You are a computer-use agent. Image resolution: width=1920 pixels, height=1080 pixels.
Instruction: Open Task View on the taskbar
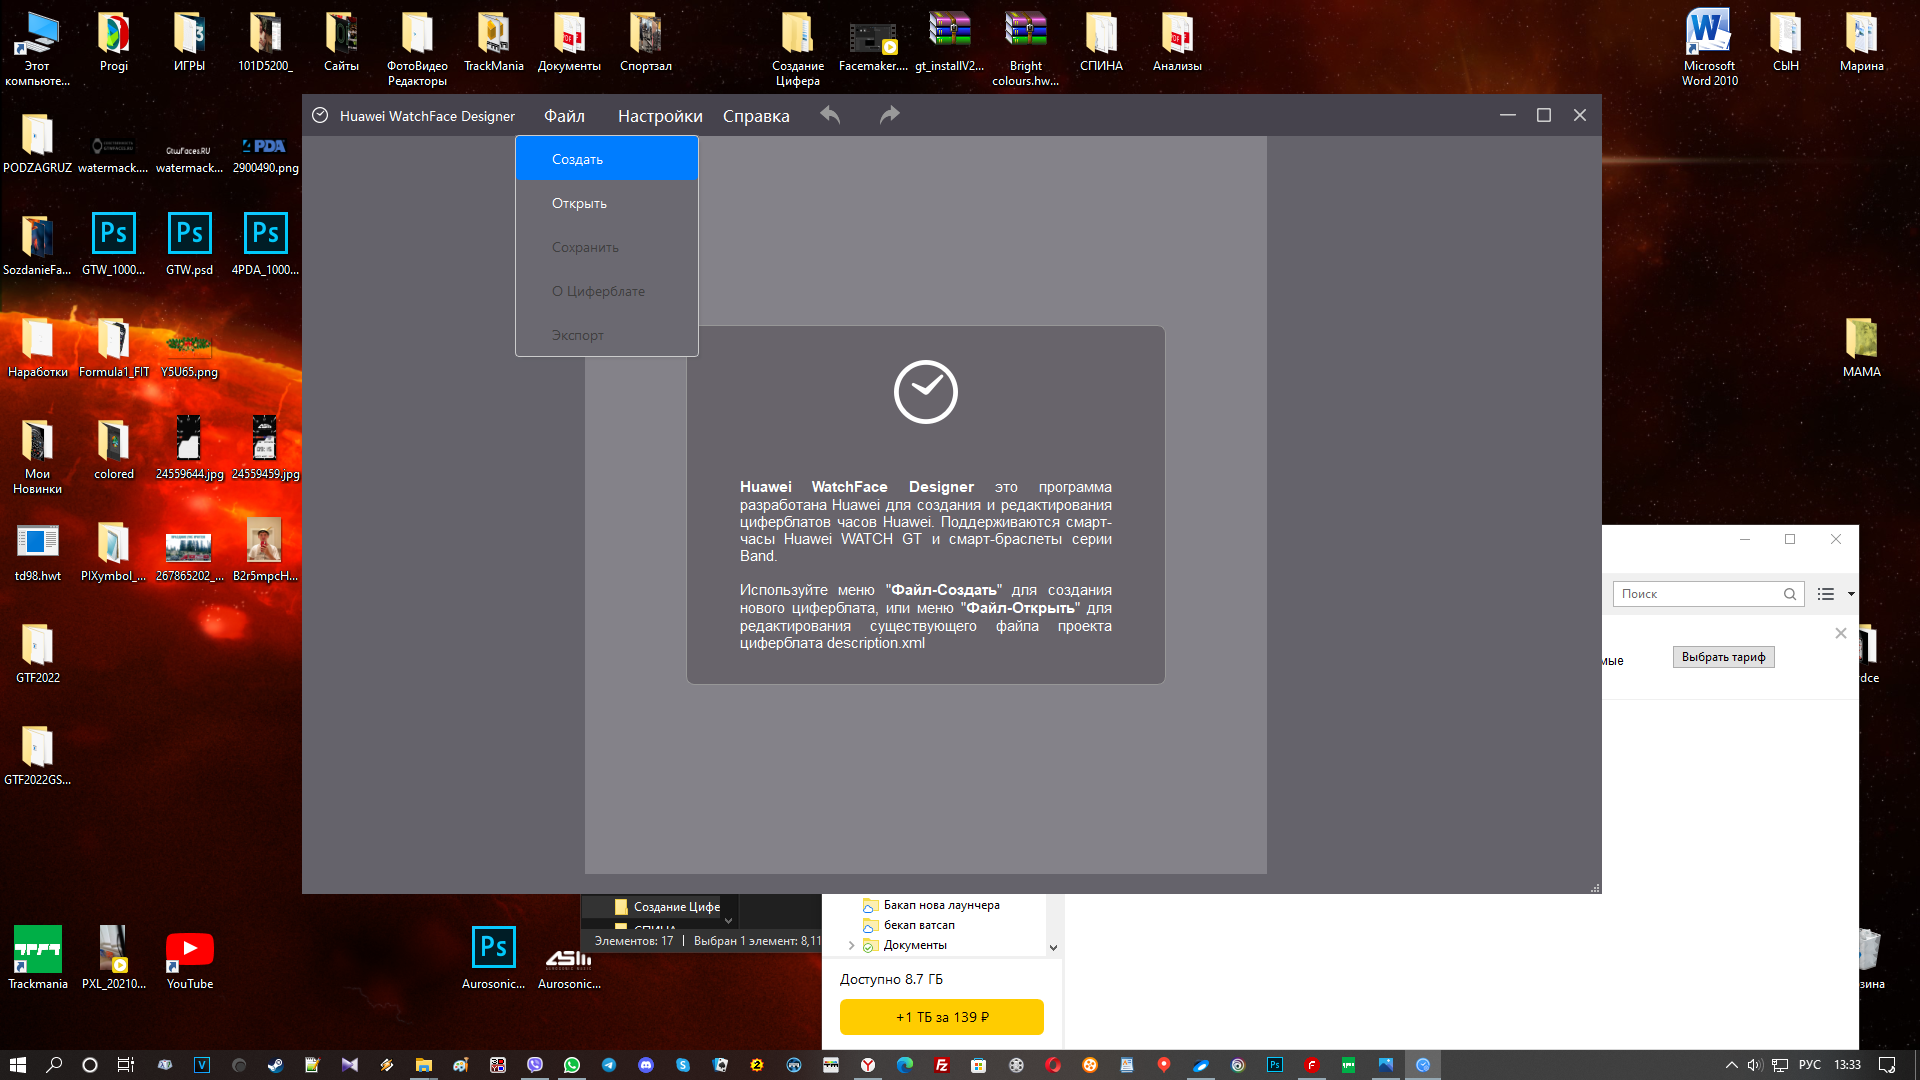point(126,1065)
